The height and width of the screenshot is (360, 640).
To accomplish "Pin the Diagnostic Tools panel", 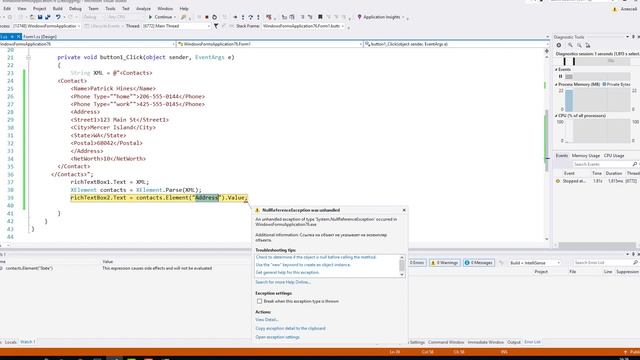I will tap(633, 37).
